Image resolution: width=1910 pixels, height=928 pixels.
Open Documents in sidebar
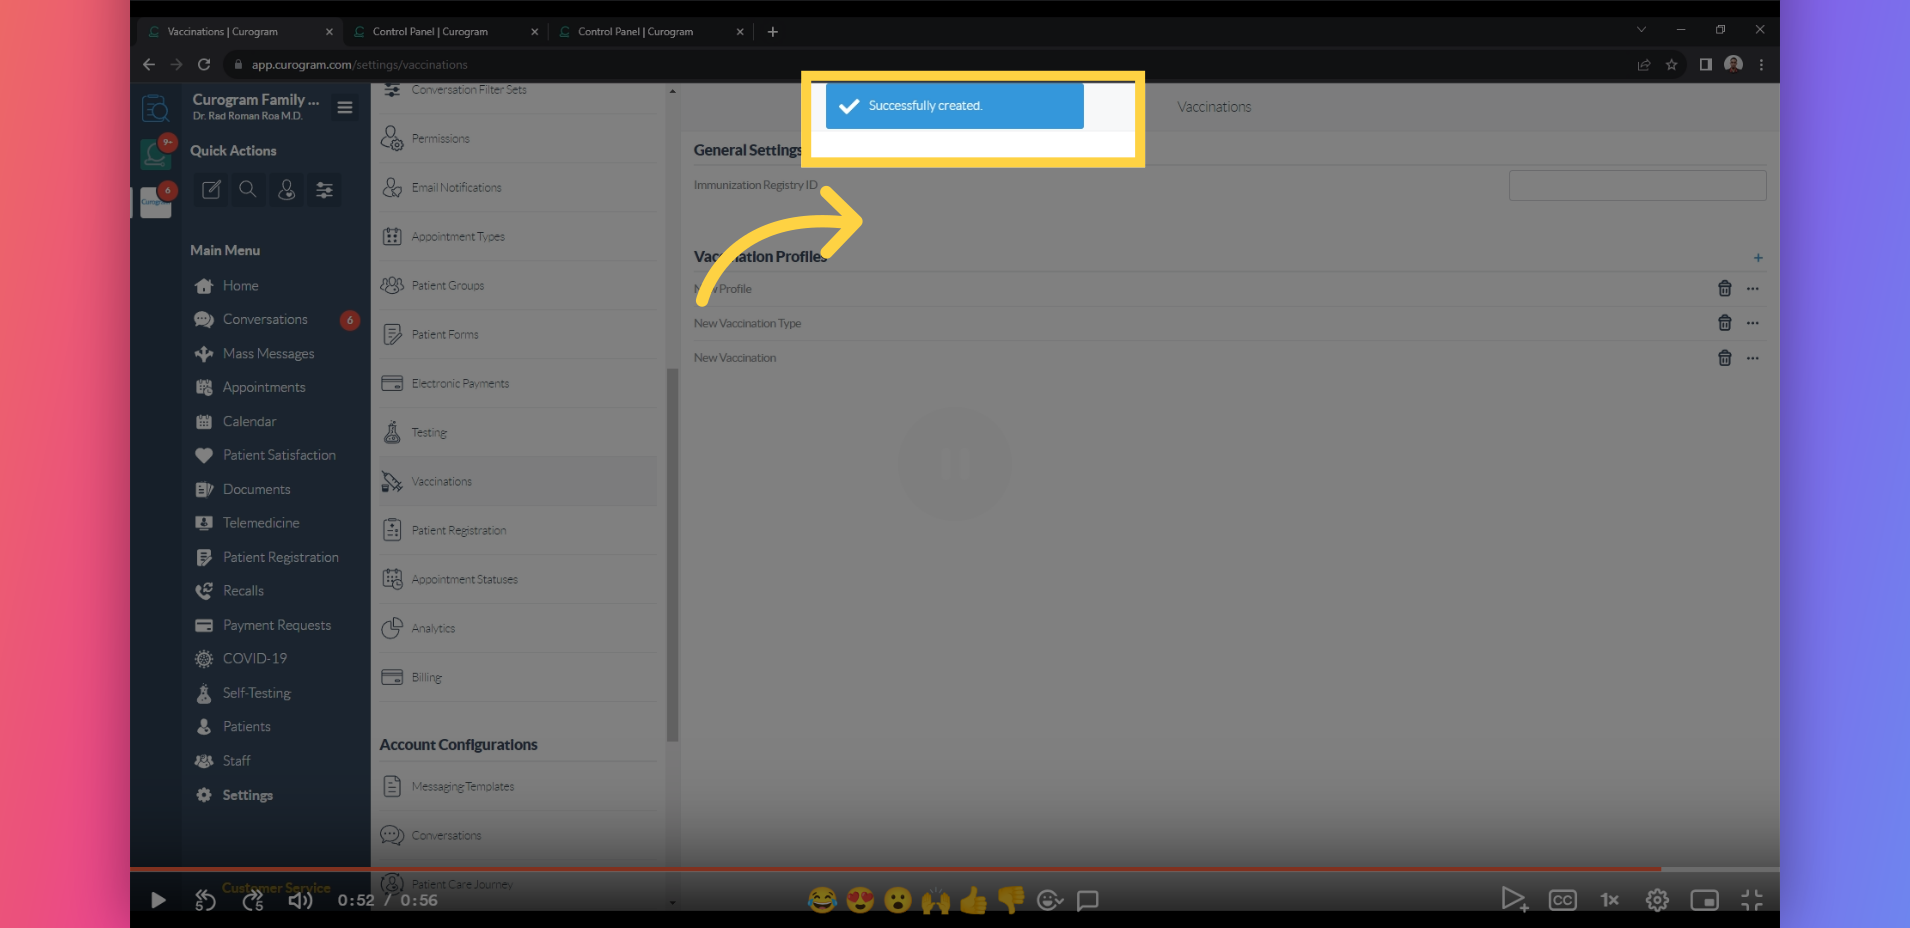click(x=256, y=489)
